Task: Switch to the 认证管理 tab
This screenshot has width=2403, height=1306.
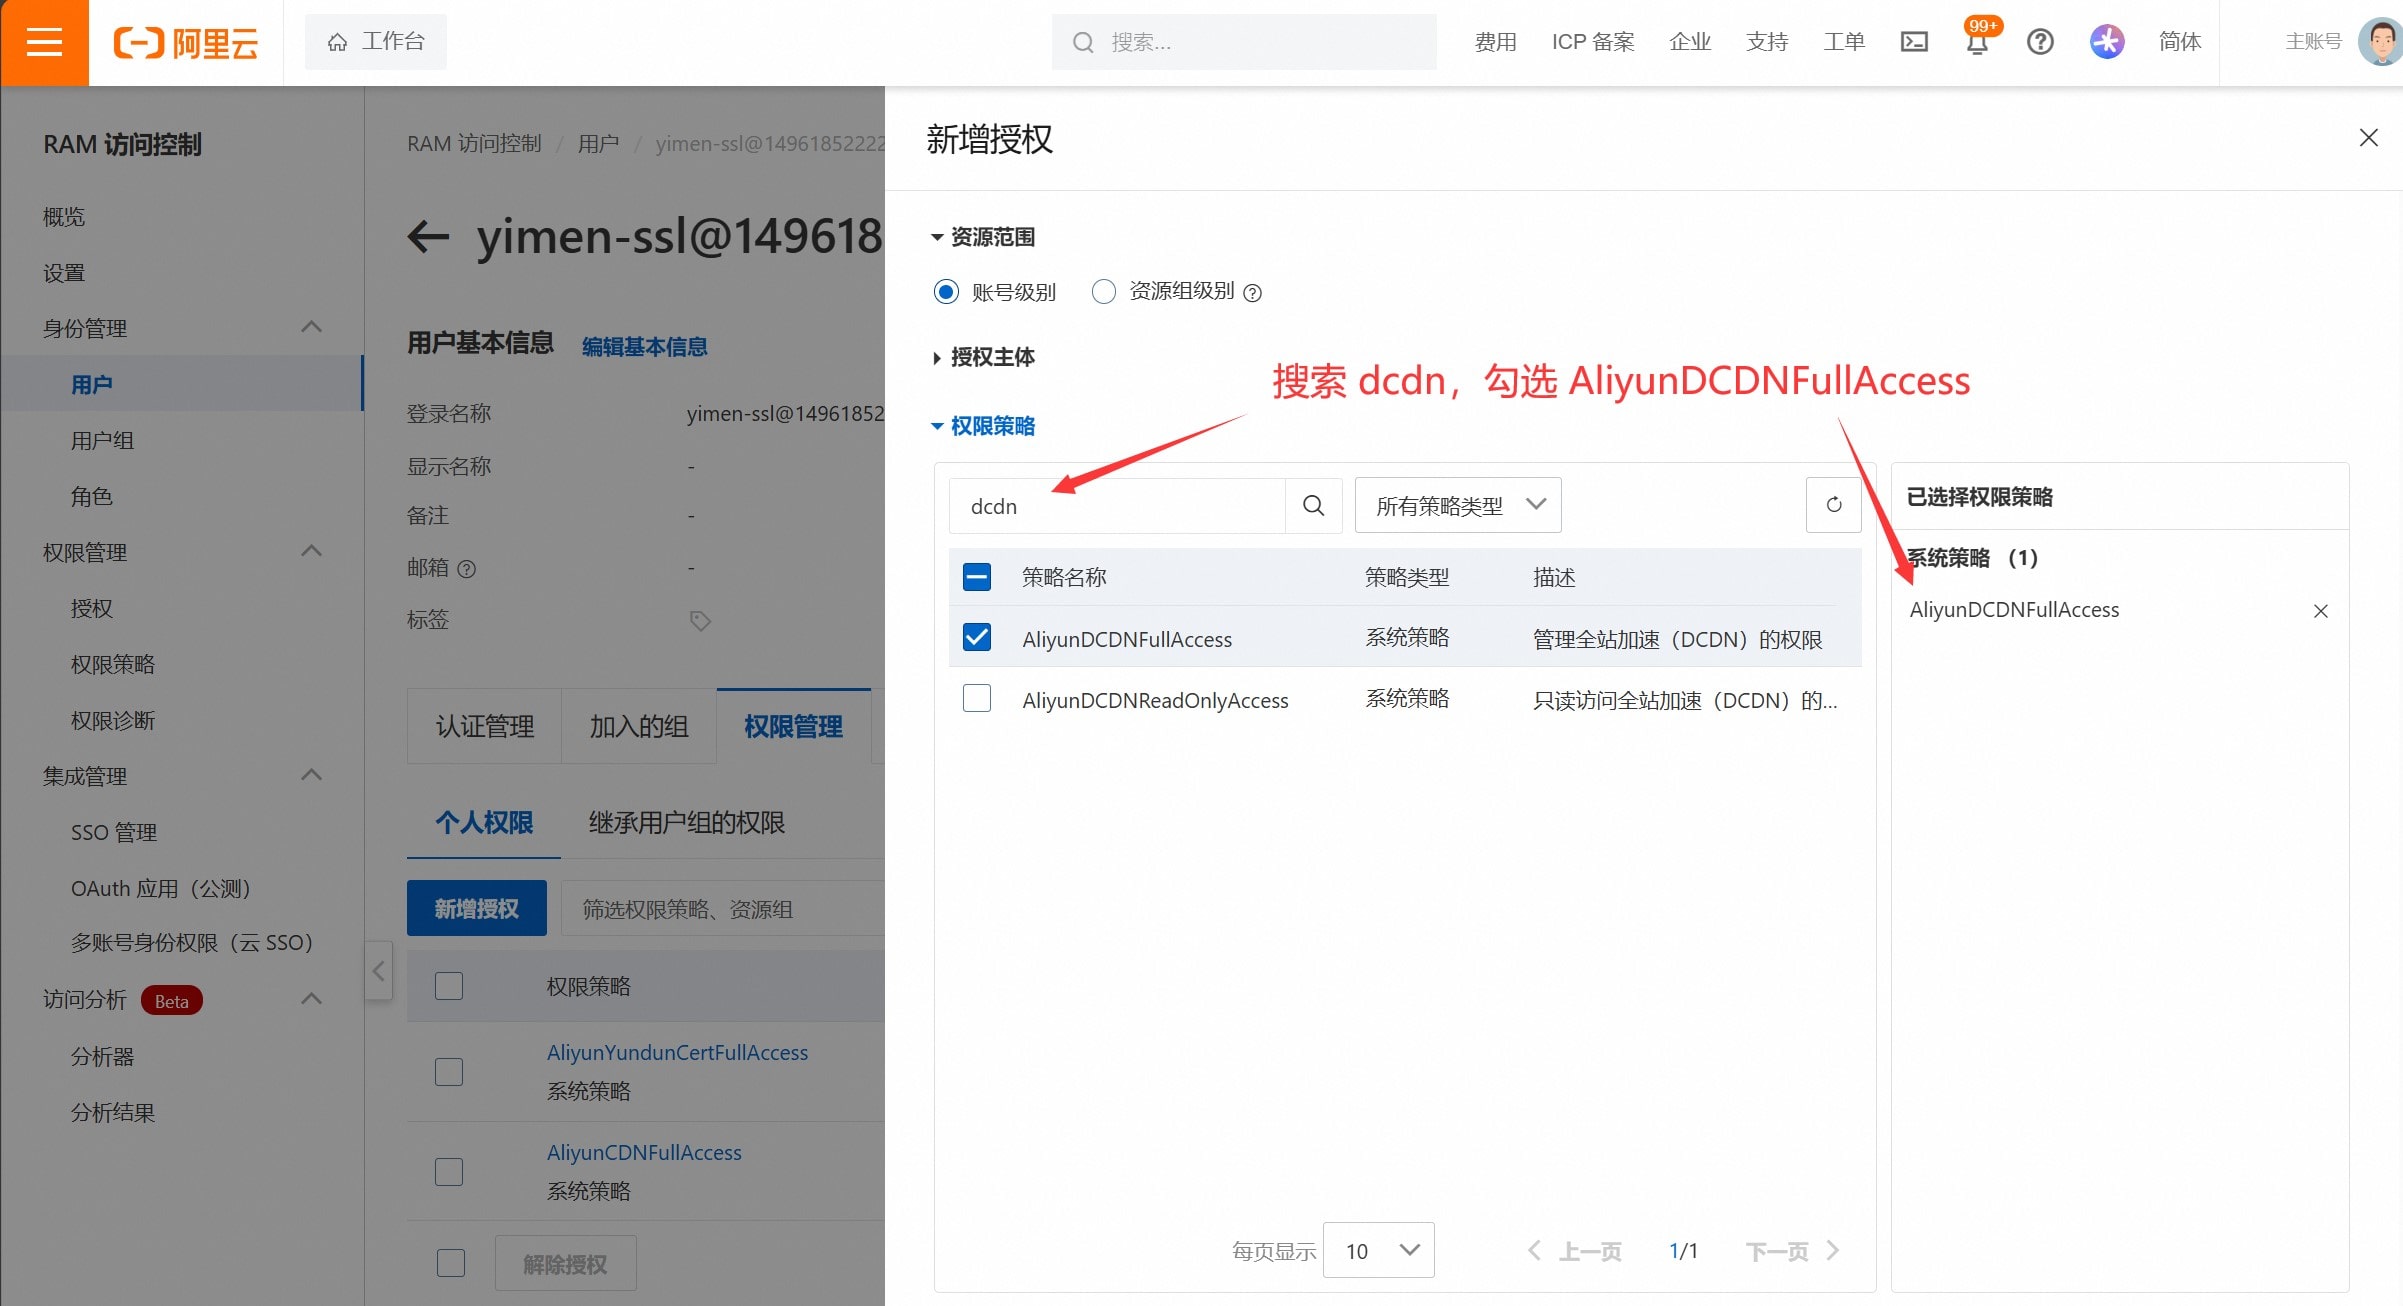Action: click(x=485, y=726)
